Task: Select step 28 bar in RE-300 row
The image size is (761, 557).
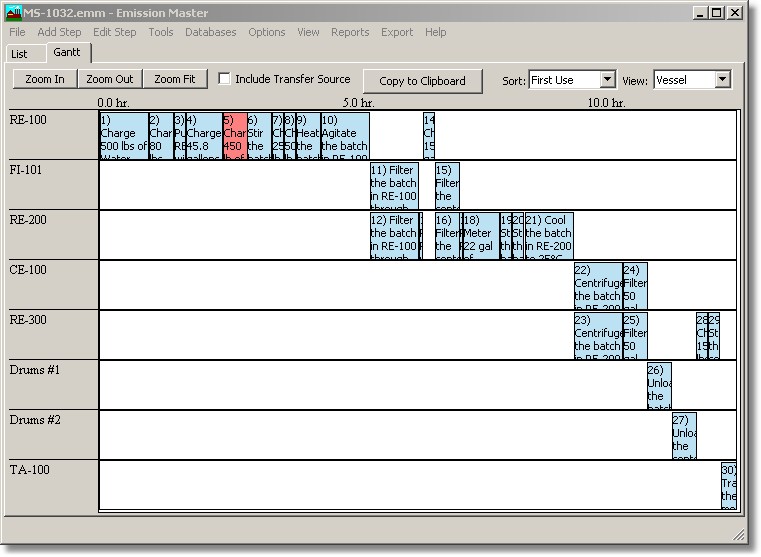Action: [702, 336]
